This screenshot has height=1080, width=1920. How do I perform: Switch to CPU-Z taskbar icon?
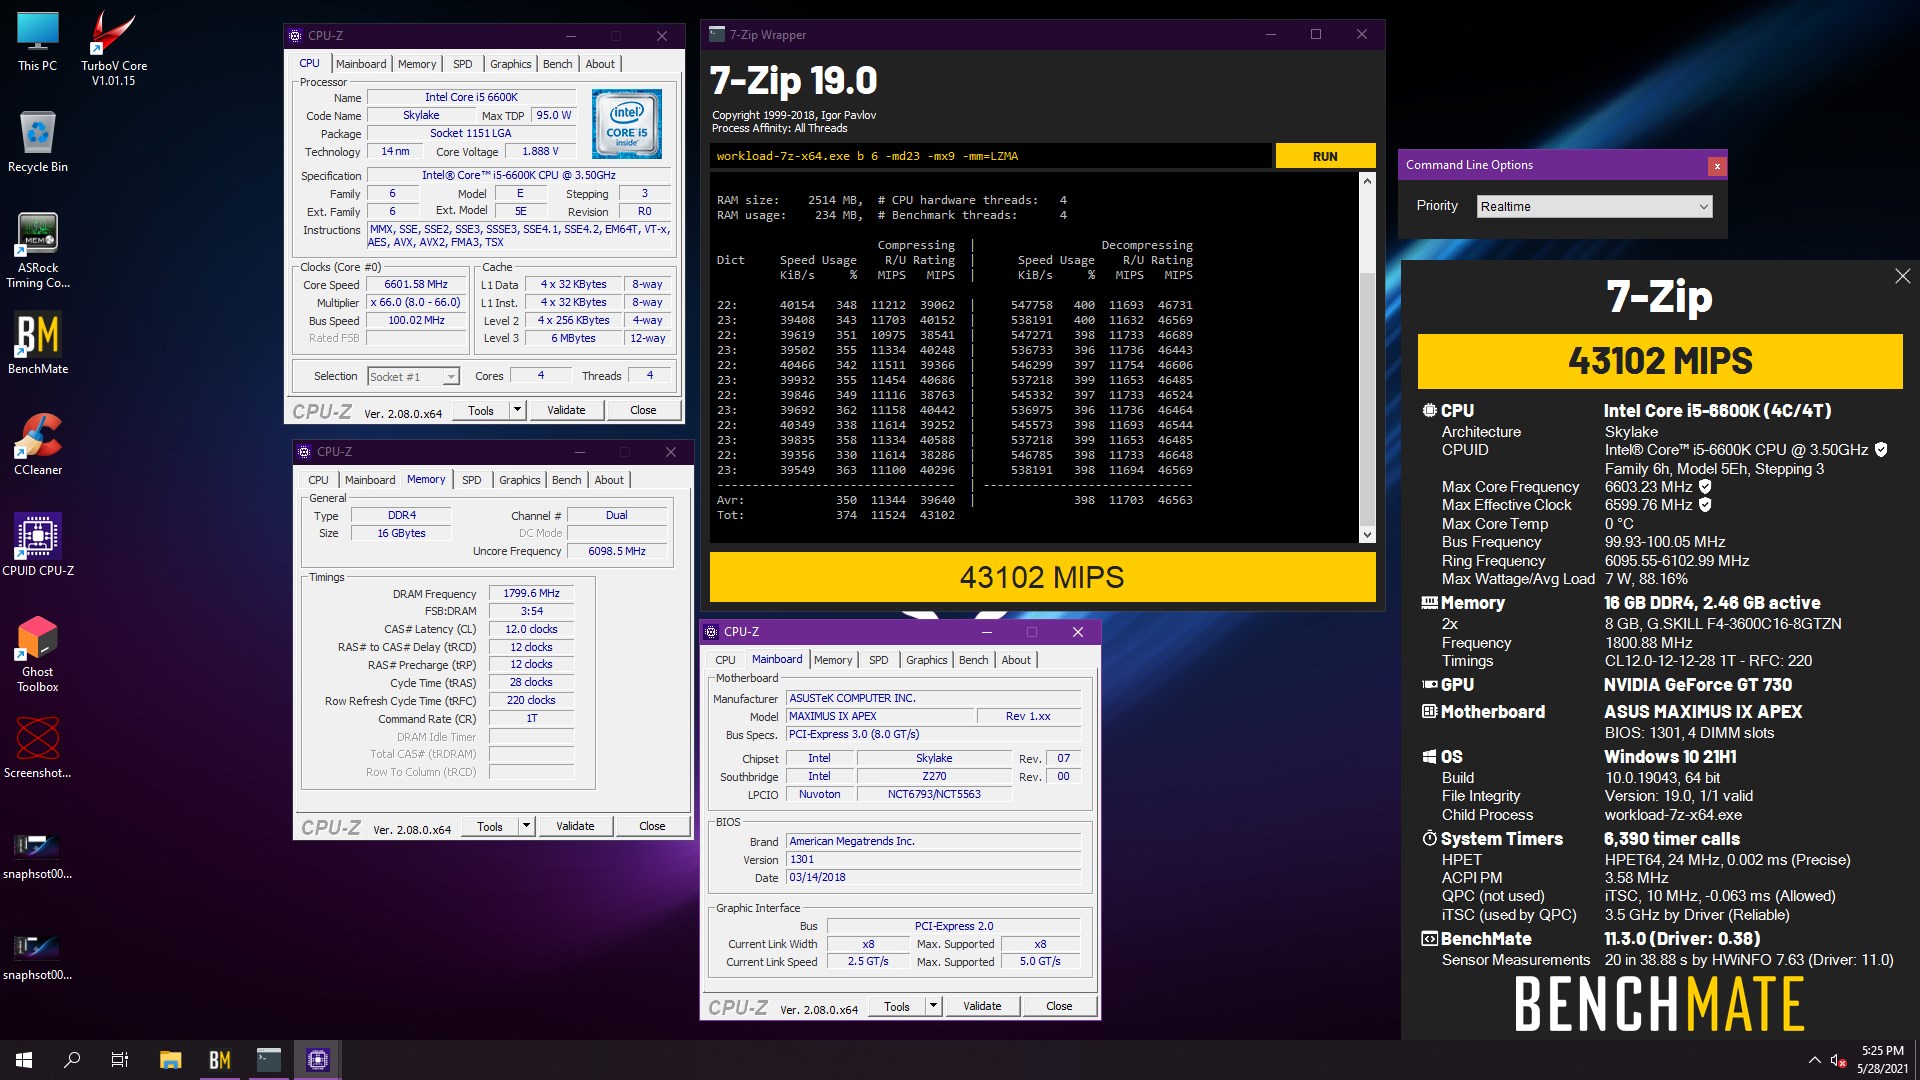point(318,1060)
